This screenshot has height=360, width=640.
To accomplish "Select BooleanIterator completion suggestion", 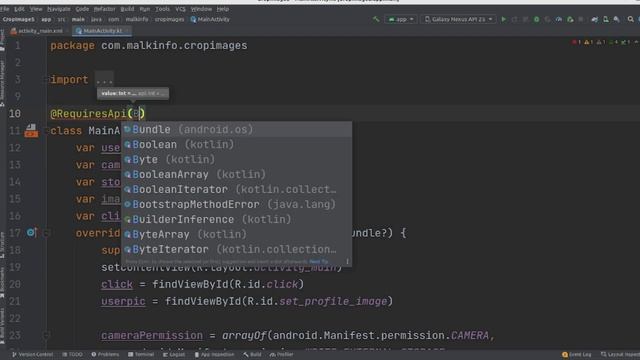I will pyautogui.click(x=237, y=189).
